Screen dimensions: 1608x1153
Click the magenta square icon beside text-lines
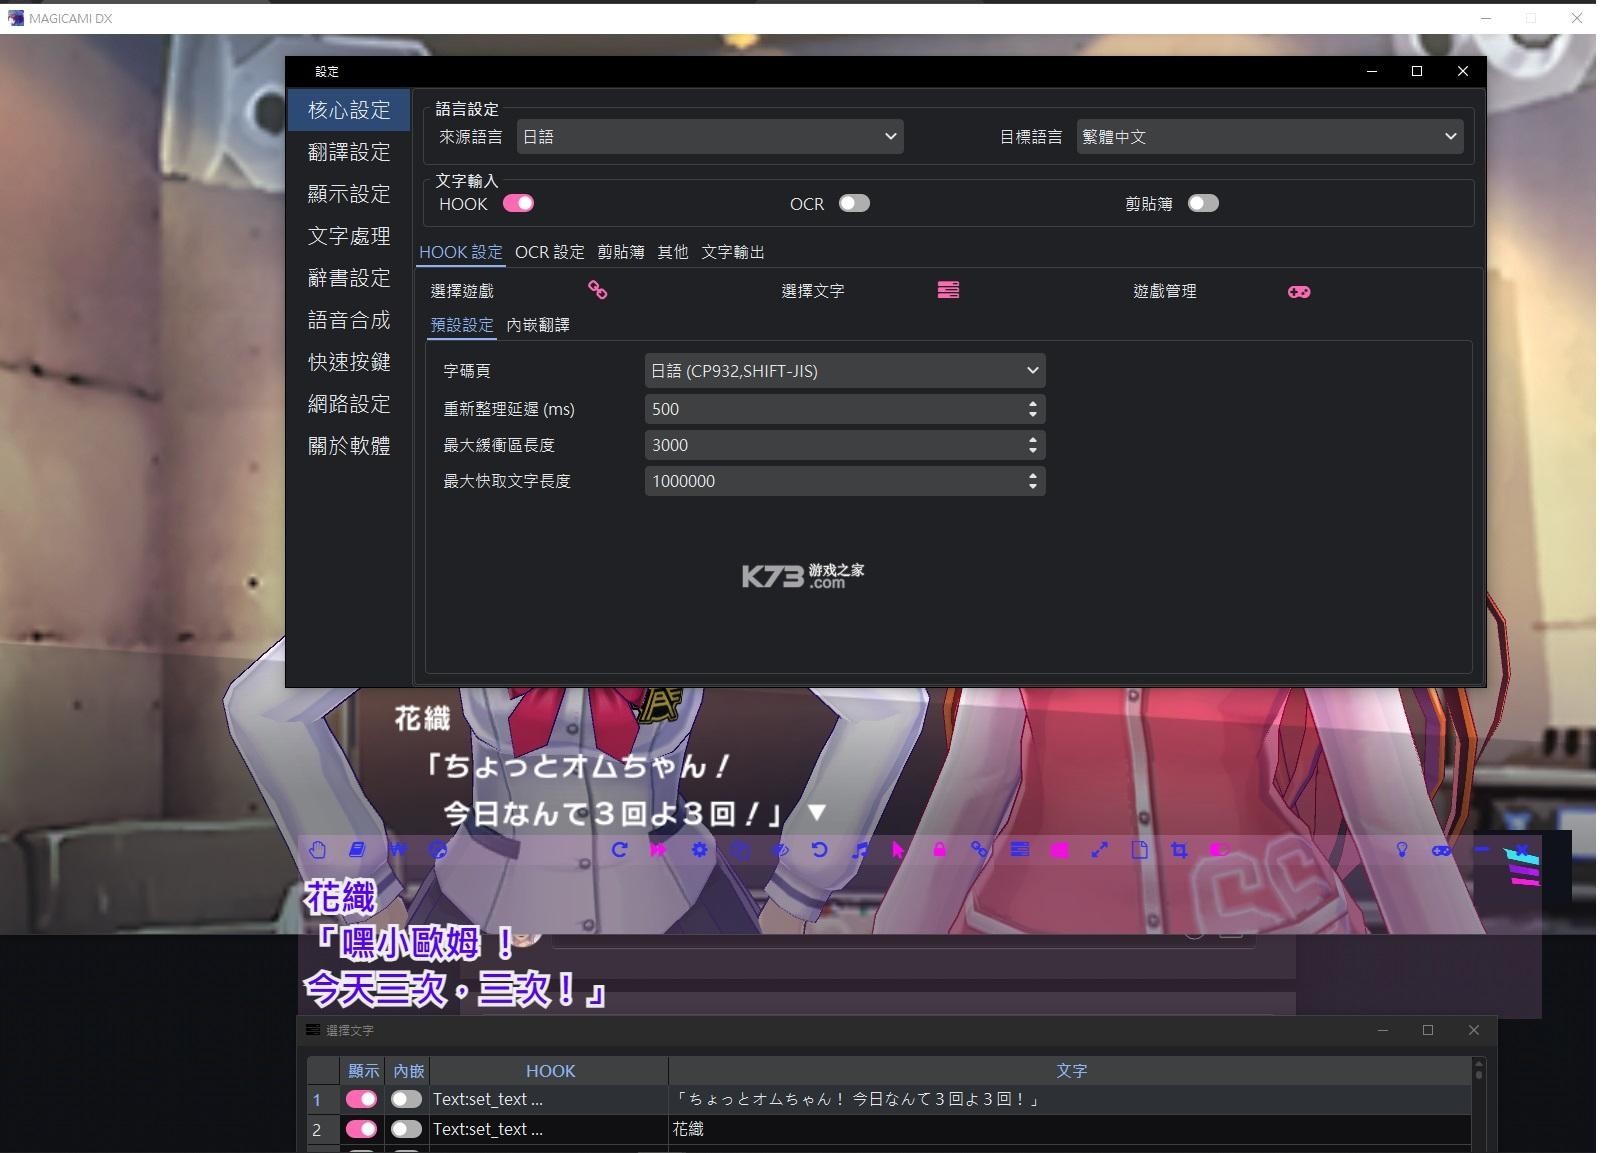1059,850
